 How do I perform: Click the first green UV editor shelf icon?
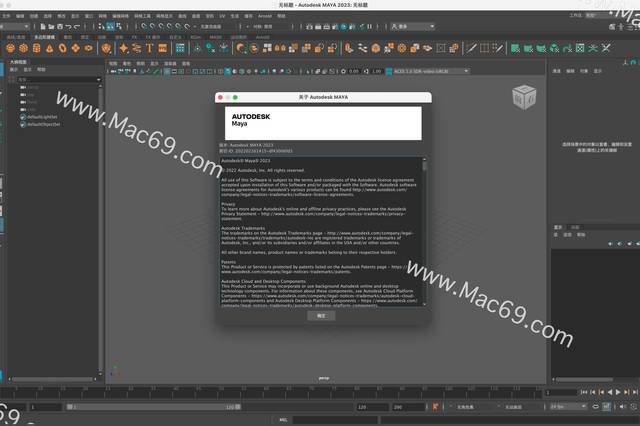coord(515,48)
